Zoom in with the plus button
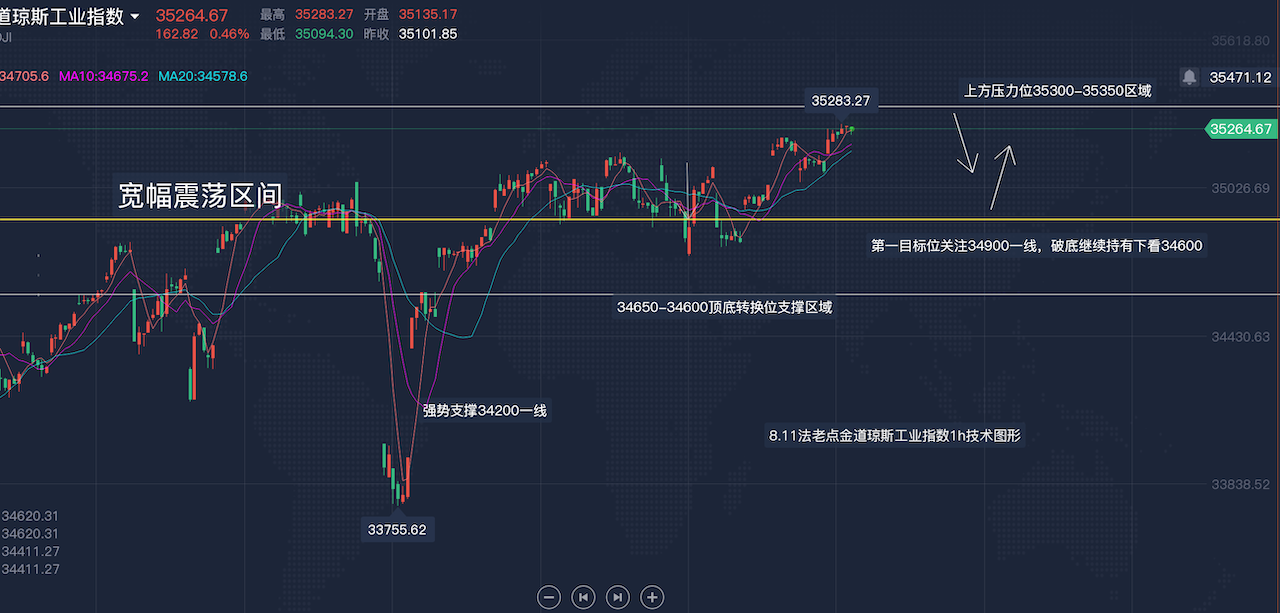The width and height of the screenshot is (1280, 613). [x=652, y=597]
